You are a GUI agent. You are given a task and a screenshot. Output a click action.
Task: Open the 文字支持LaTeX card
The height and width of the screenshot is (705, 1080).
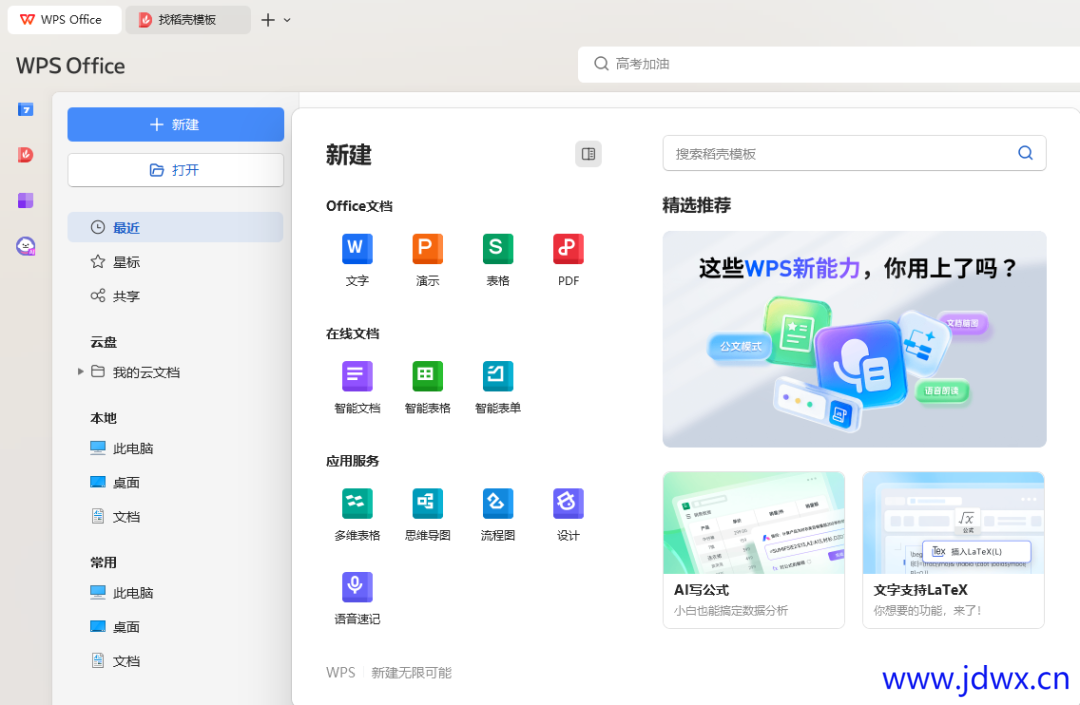(953, 549)
